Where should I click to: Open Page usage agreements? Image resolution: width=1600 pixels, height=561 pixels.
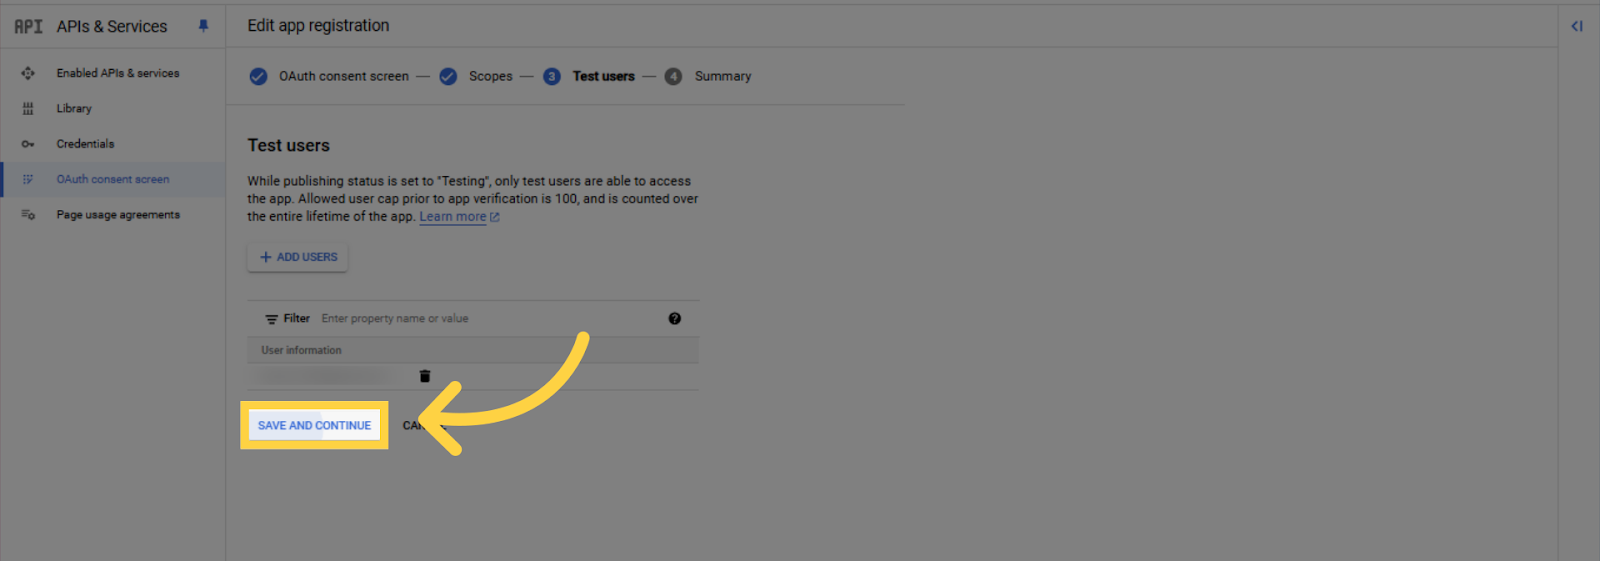point(118,215)
